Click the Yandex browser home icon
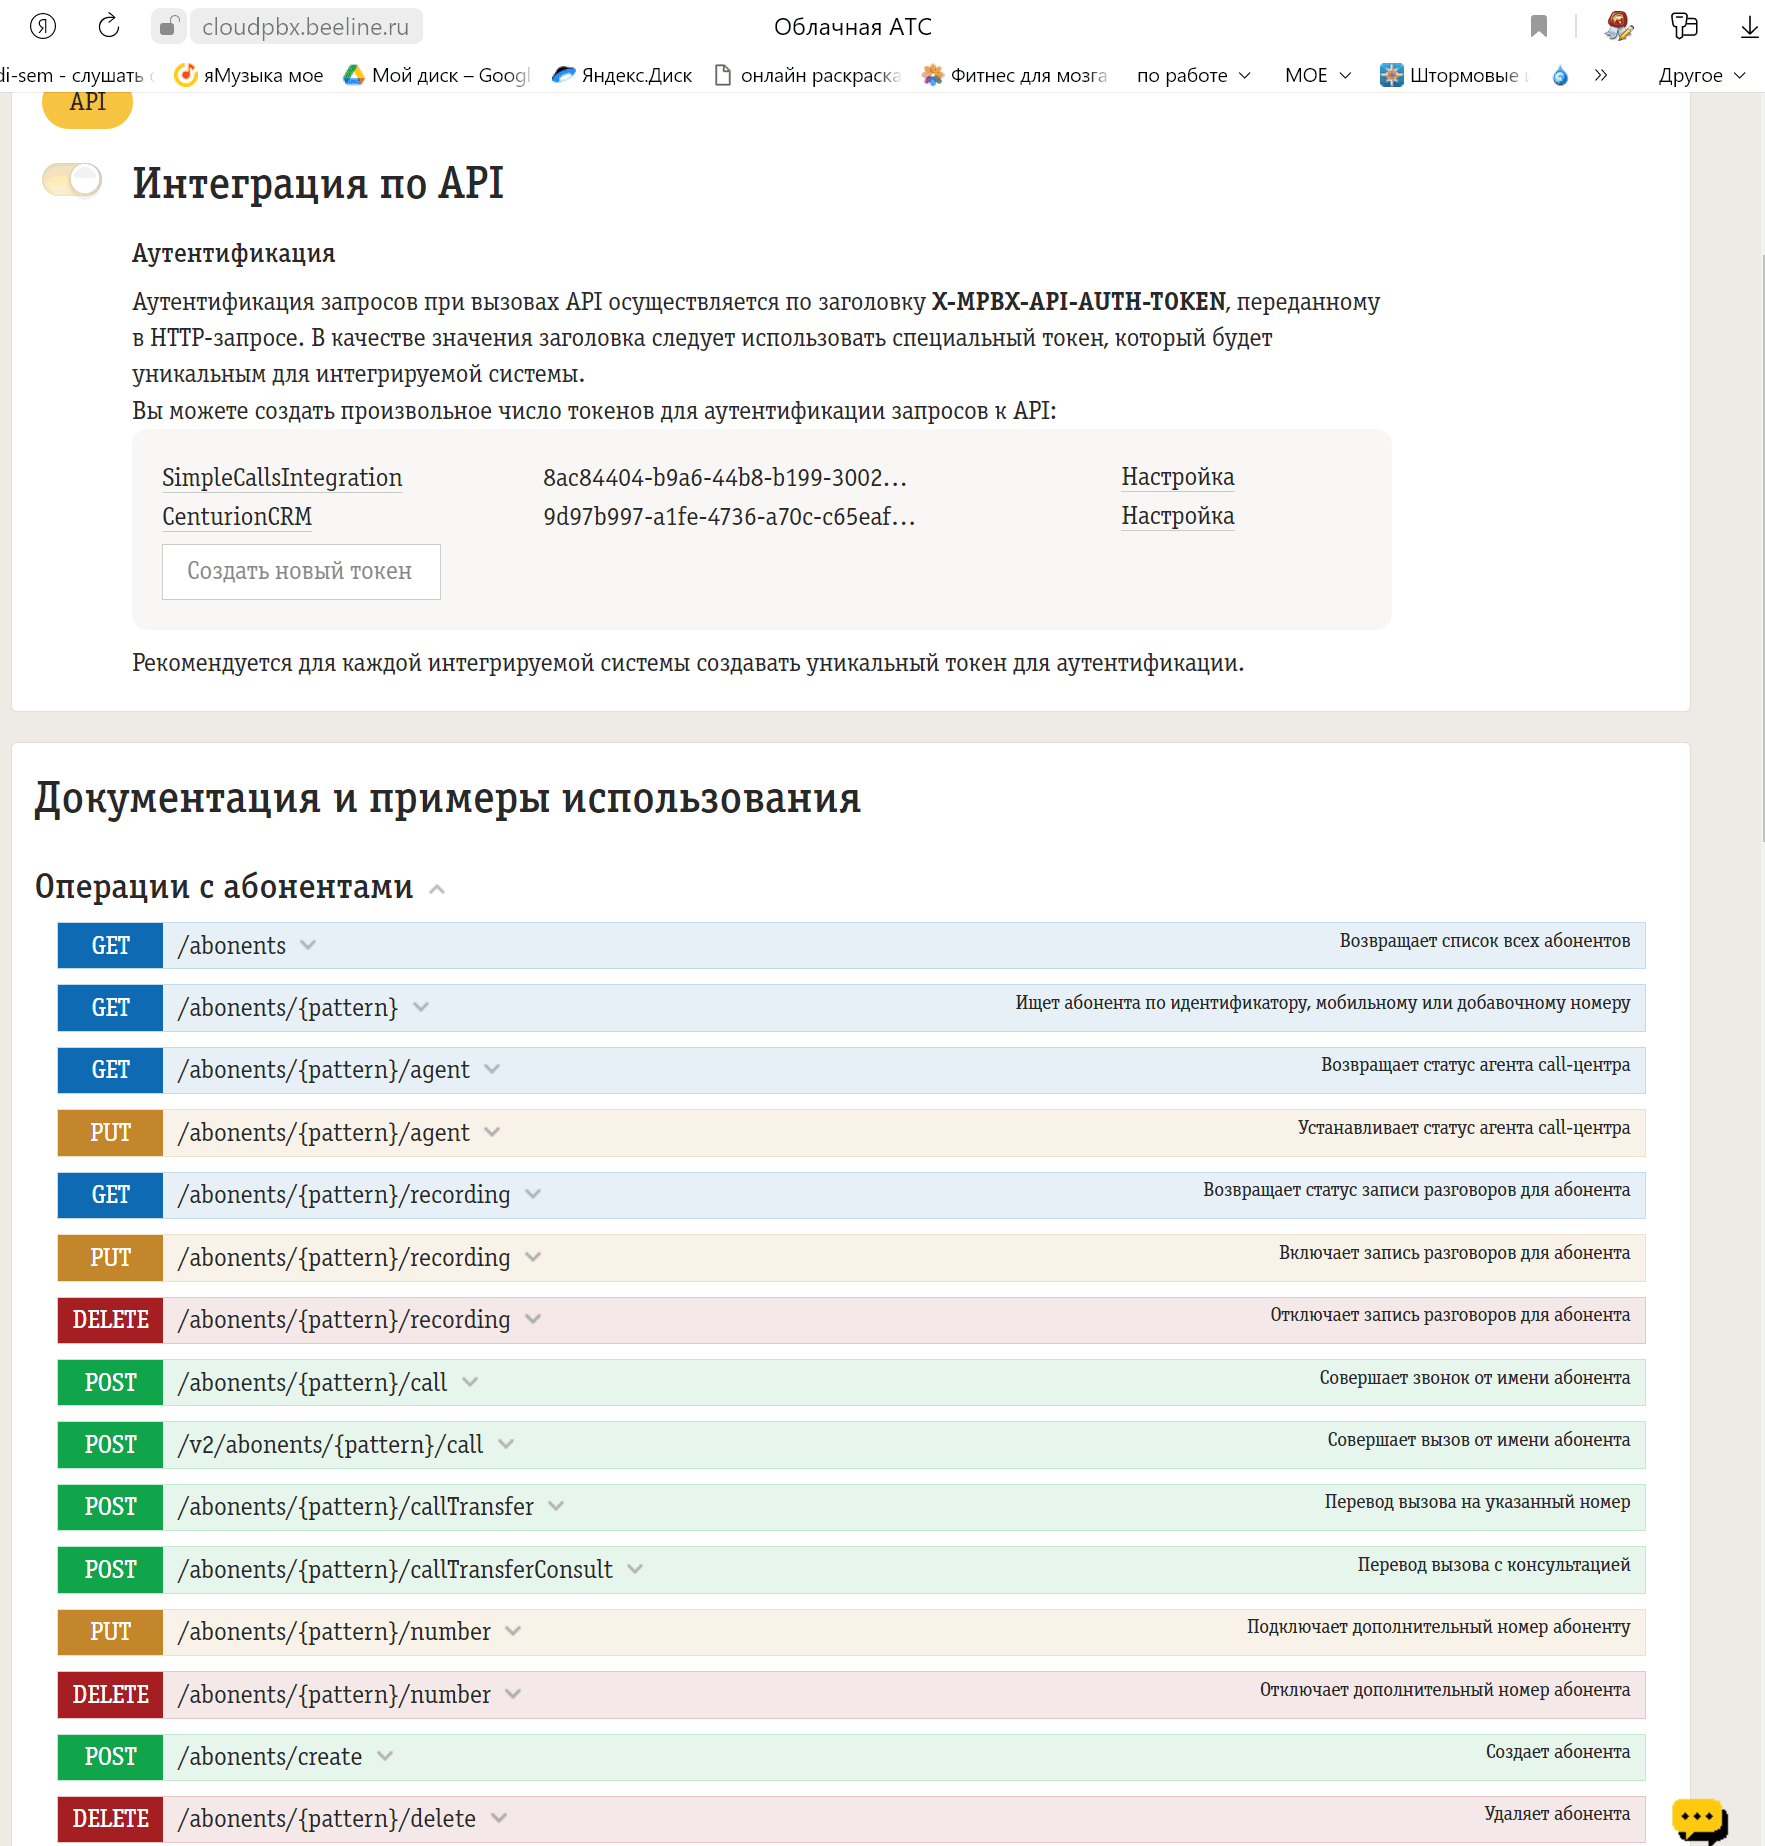Image resolution: width=1765 pixels, height=1846 pixels. click(x=43, y=26)
